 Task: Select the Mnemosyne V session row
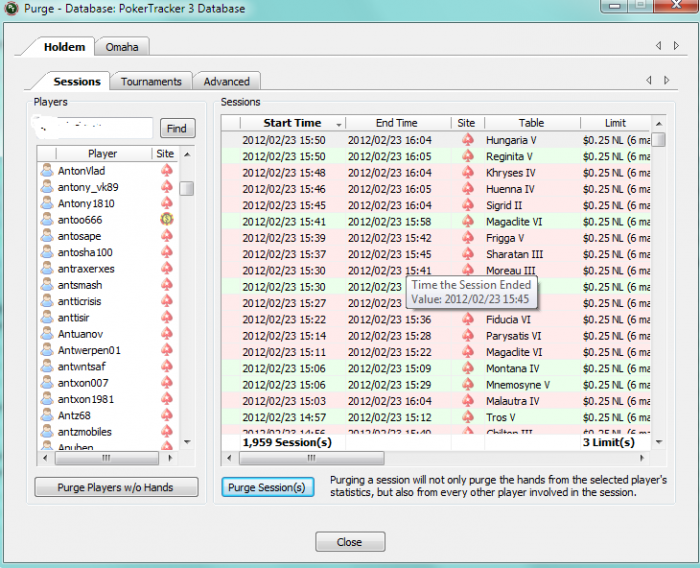[436, 384]
